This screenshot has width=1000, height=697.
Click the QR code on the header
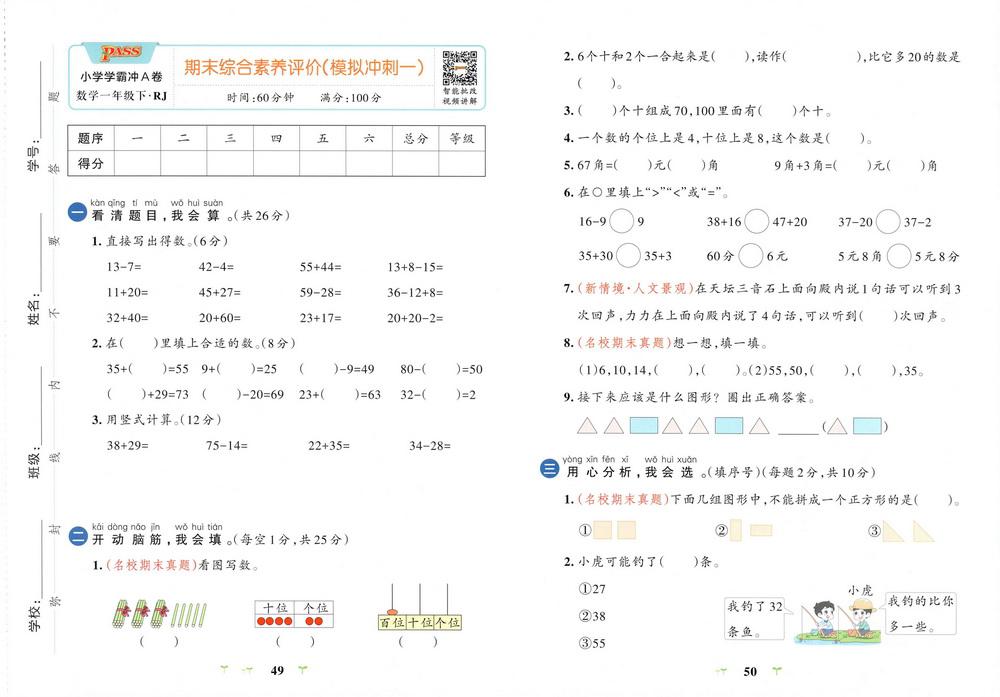point(460,68)
